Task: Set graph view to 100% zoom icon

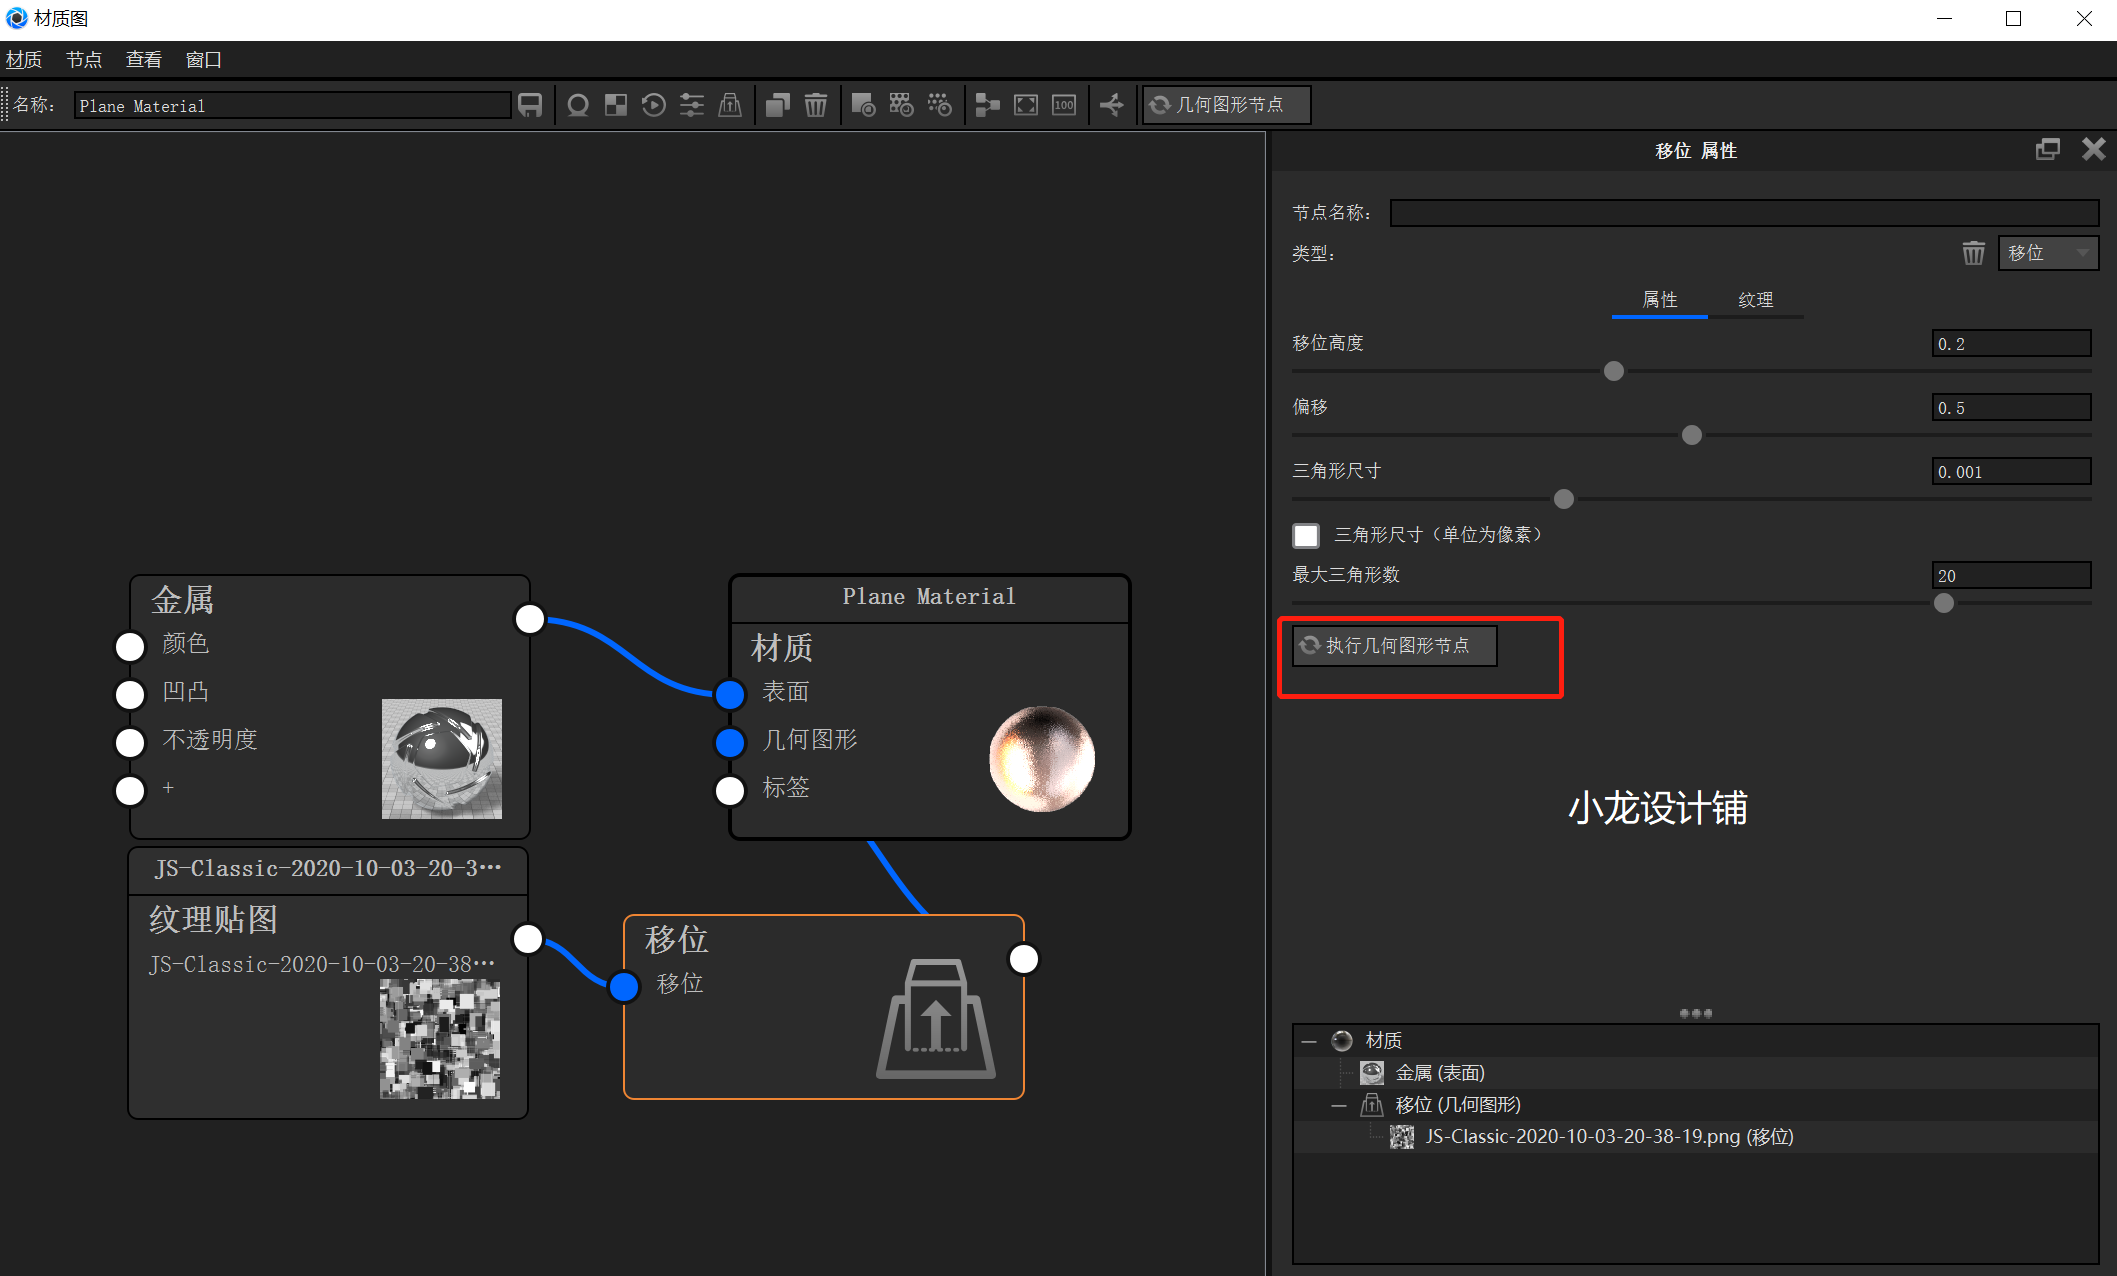Action: (x=1063, y=104)
